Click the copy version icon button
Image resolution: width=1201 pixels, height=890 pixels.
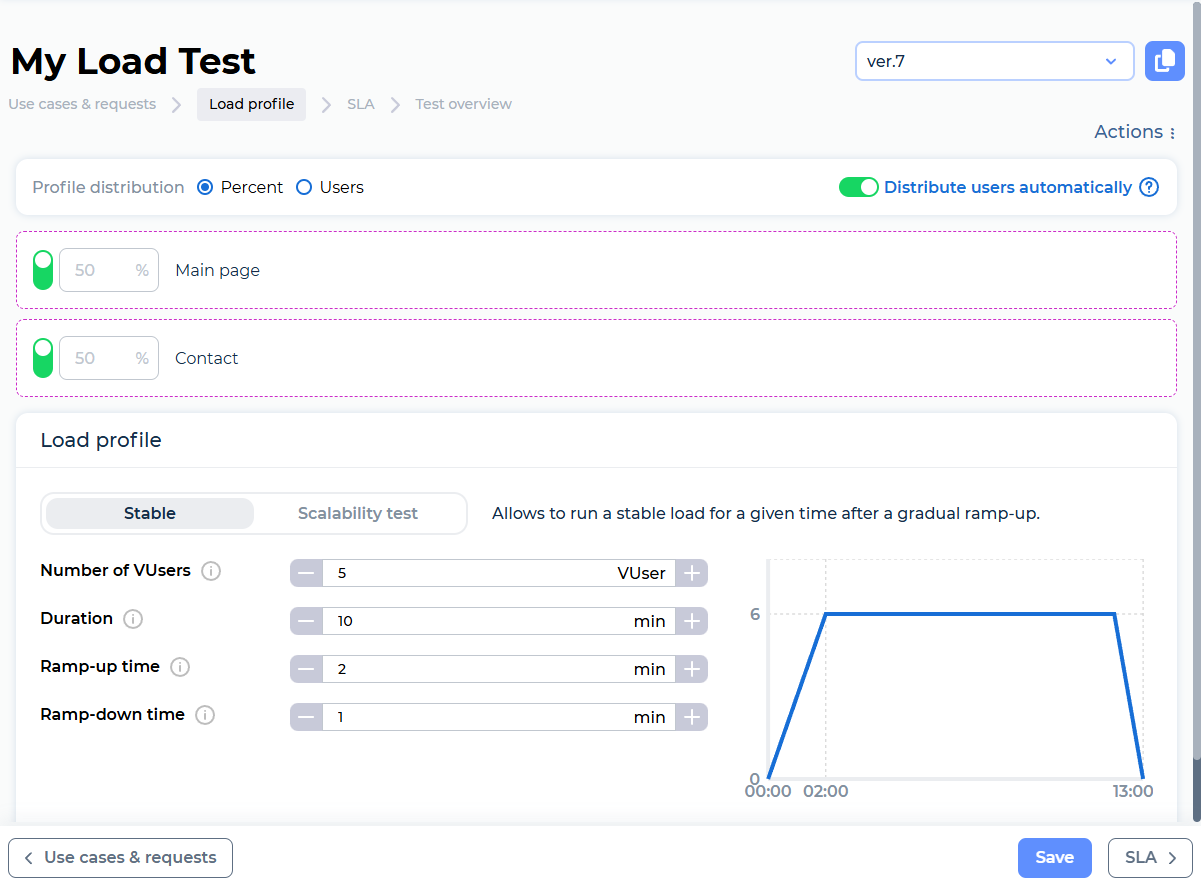[1164, 61]
